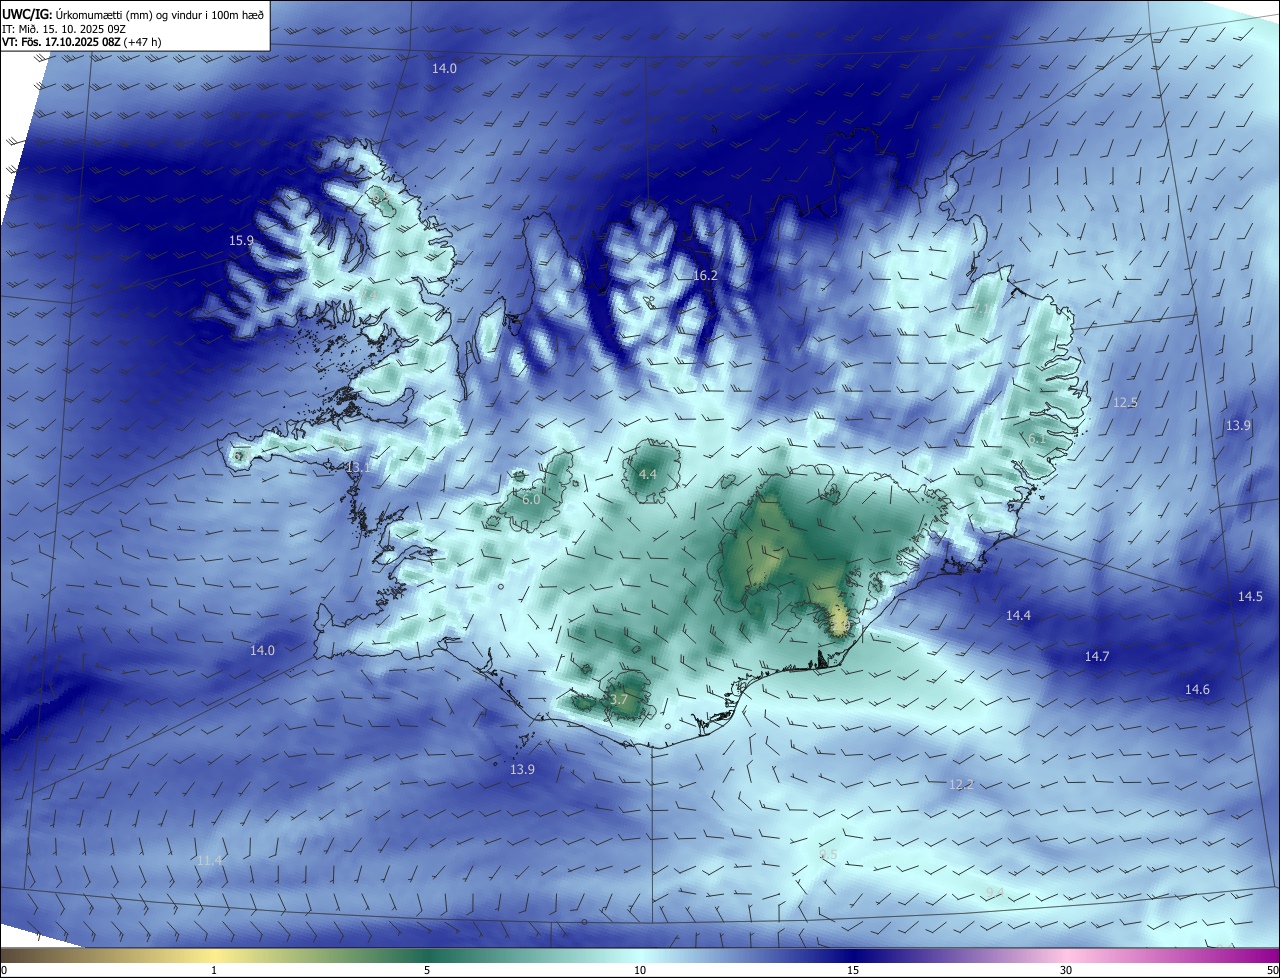
Task: Select the valid time 'VT: Fös. 17.10.2025 08Z'
Action: coord(62,42)
